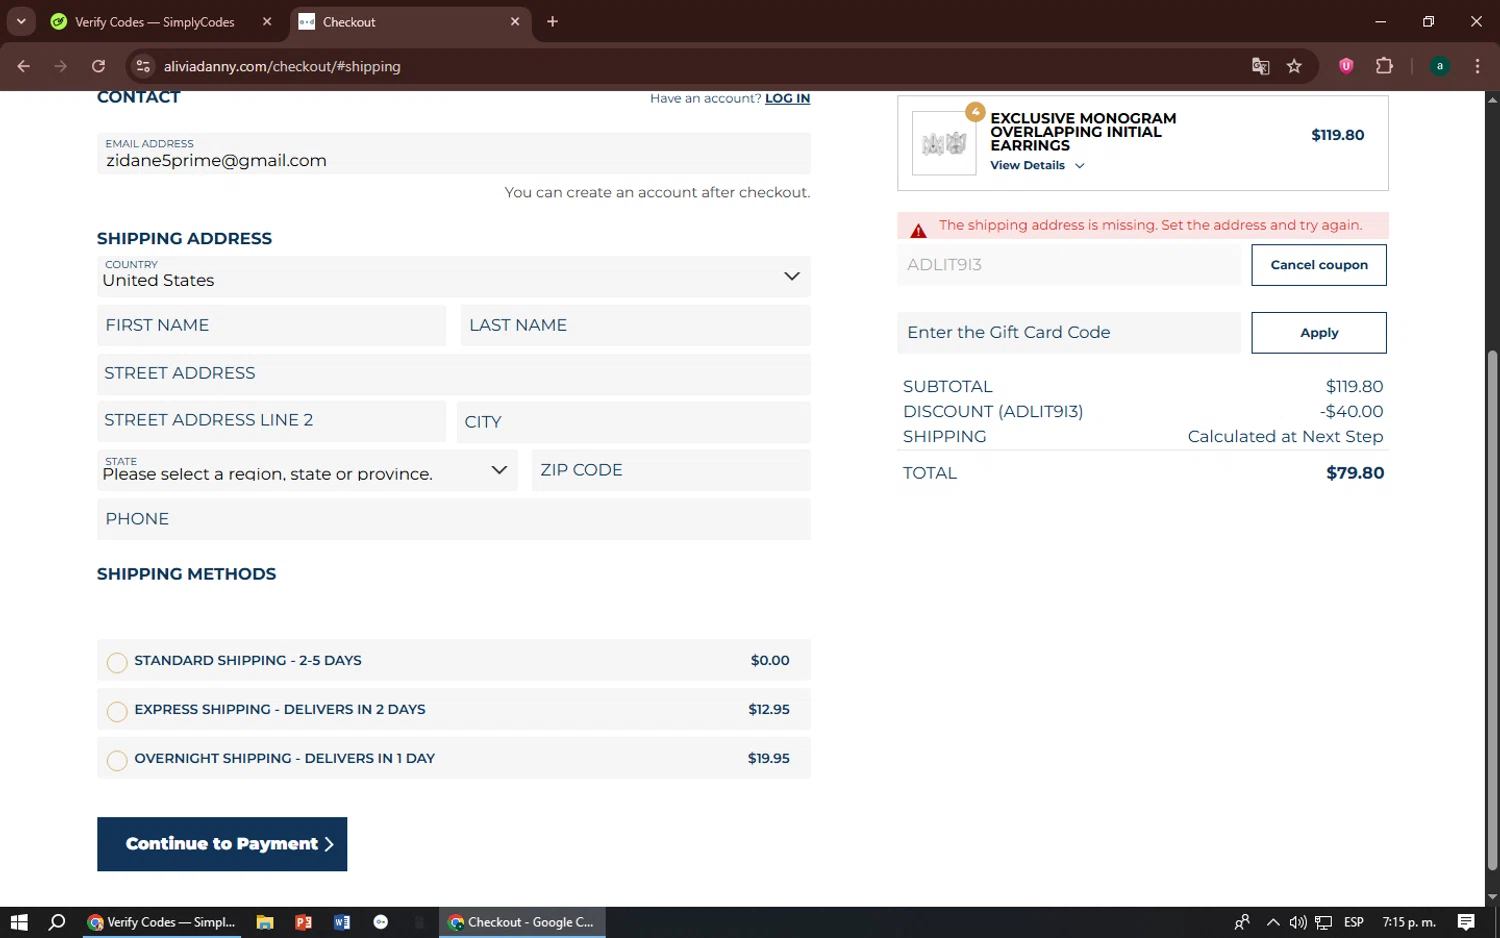This screenshot has width=1500, height=938.
Task: Focus the Street Address field
Action: pos(453,373)
